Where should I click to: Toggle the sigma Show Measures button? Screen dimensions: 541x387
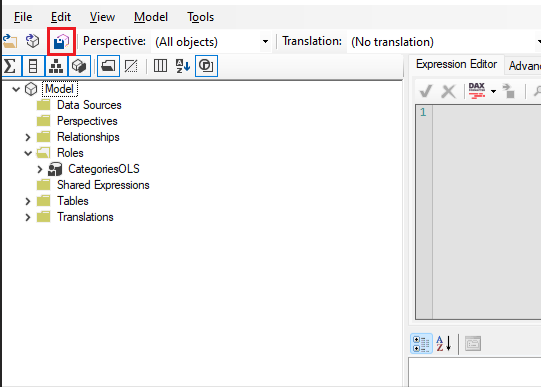10,66
